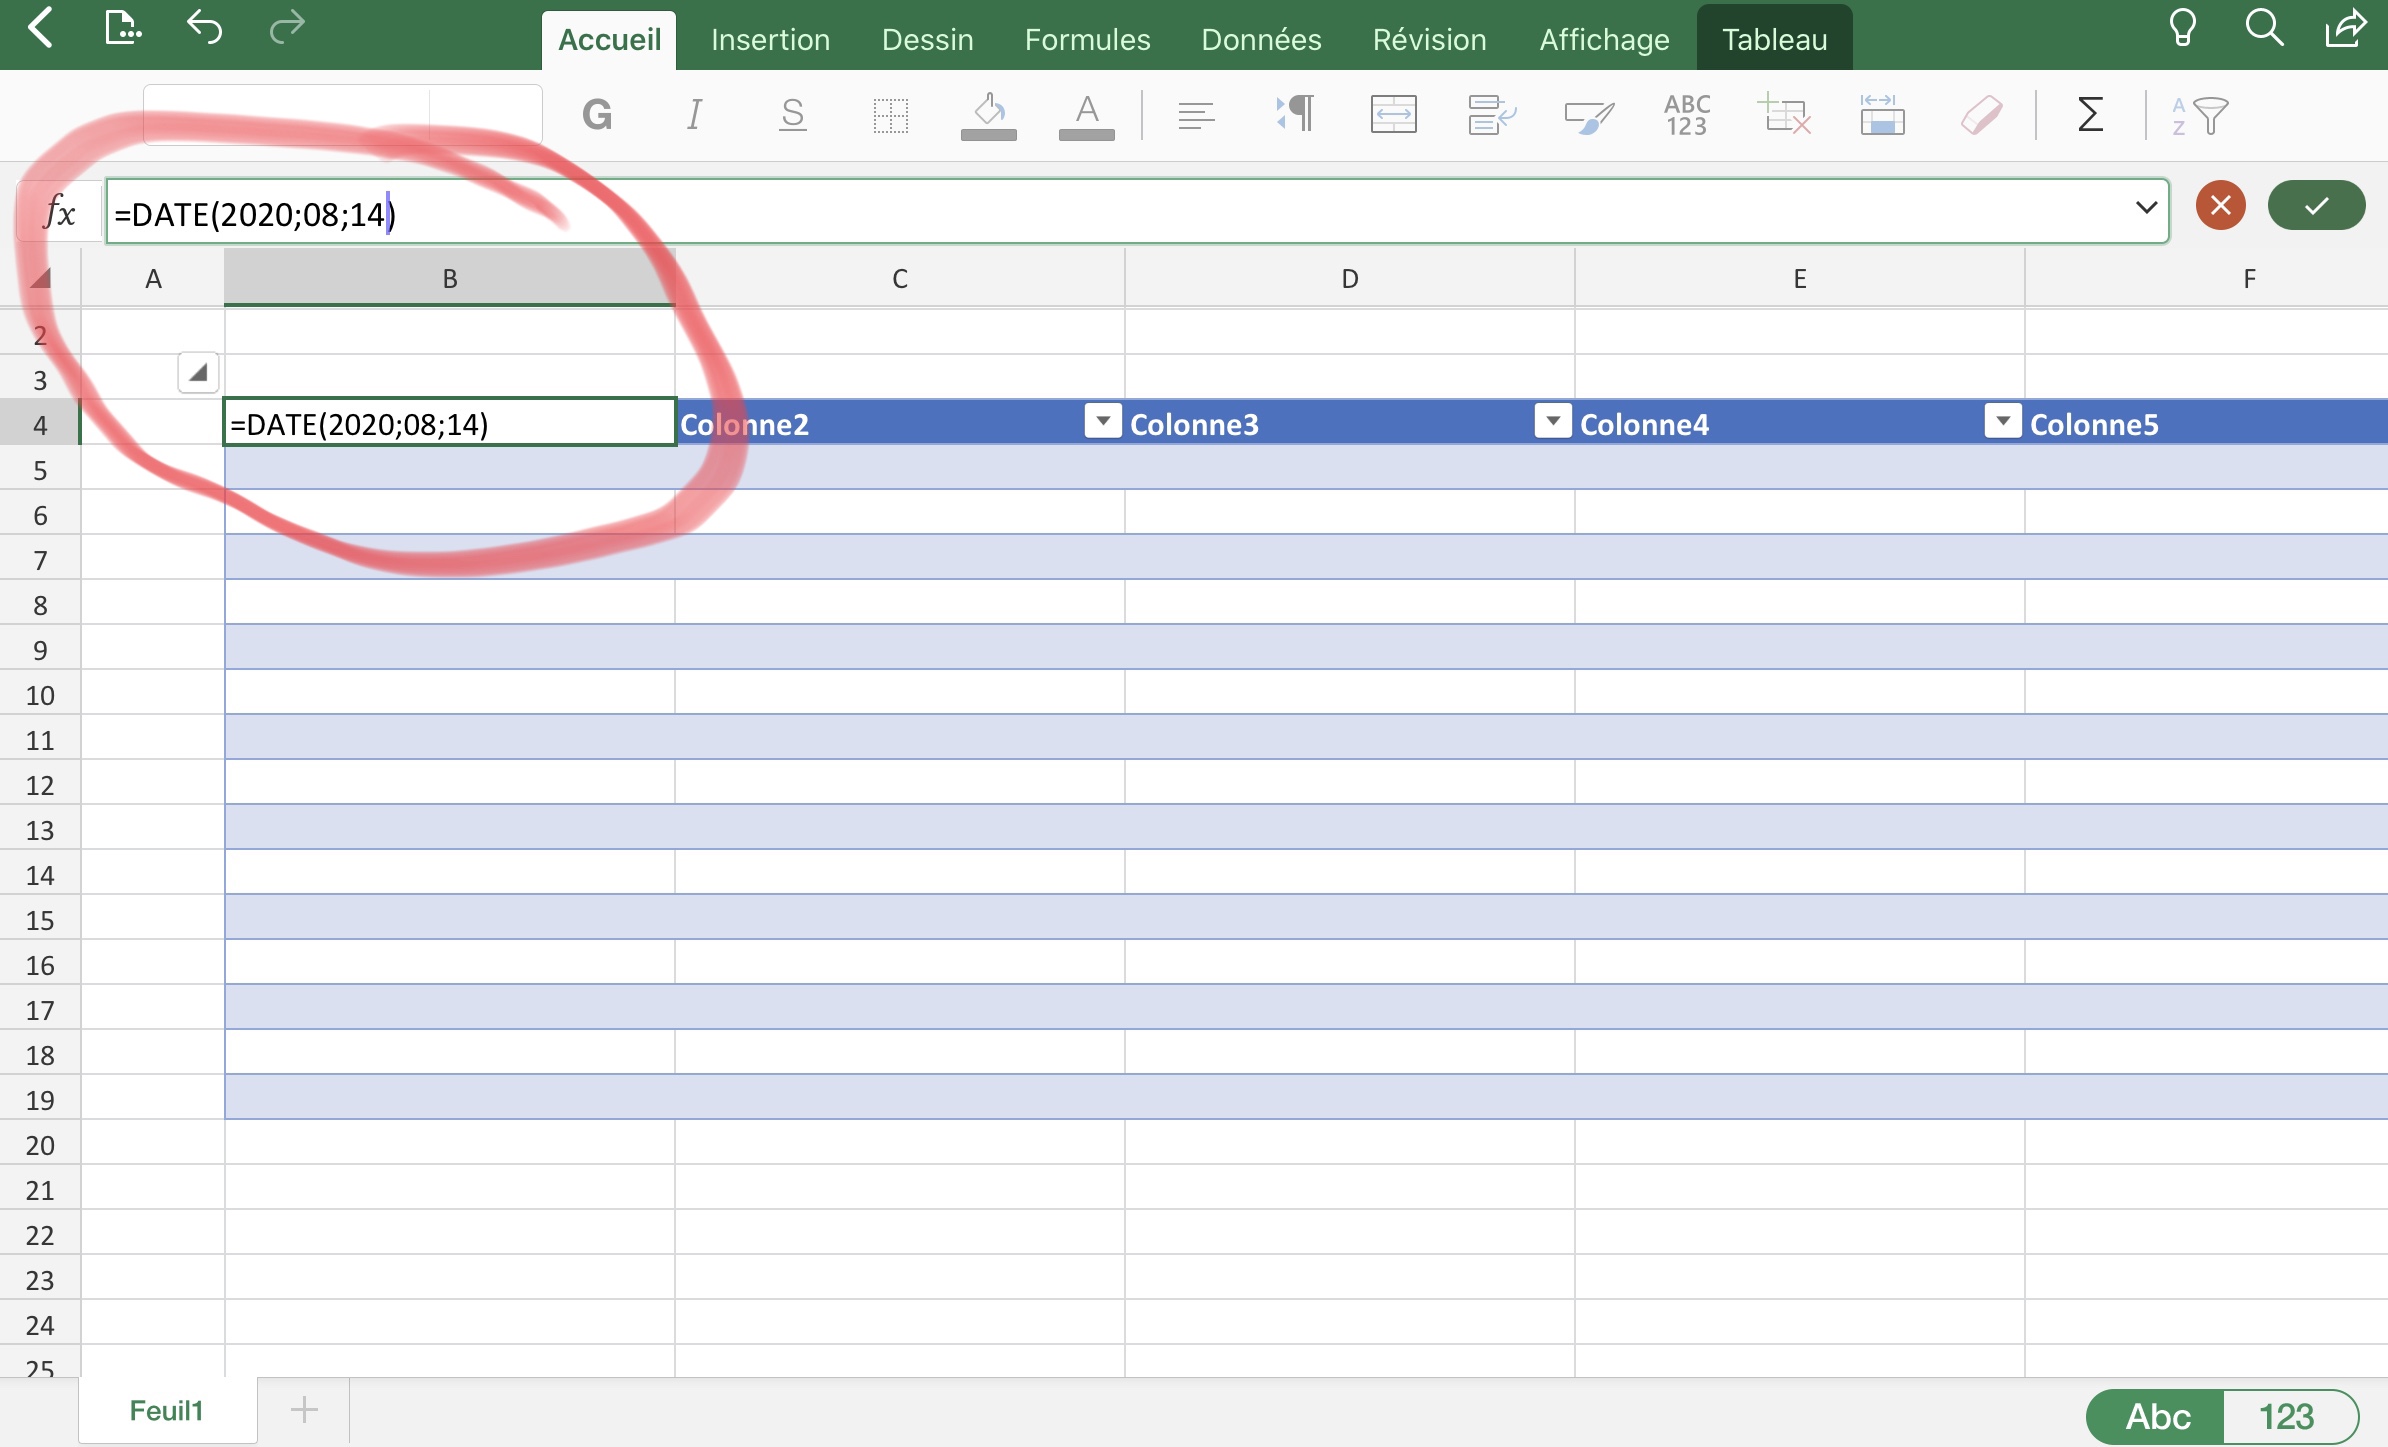Apply italic formatting with I icon
This screenshot has height=1447, width=2388.
point(694,115)
